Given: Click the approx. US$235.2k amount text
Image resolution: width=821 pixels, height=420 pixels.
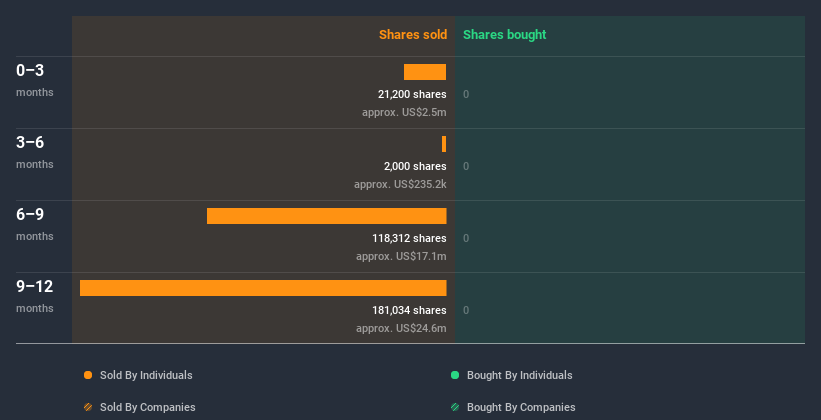Looking at the screenshot, I should 400,184.
